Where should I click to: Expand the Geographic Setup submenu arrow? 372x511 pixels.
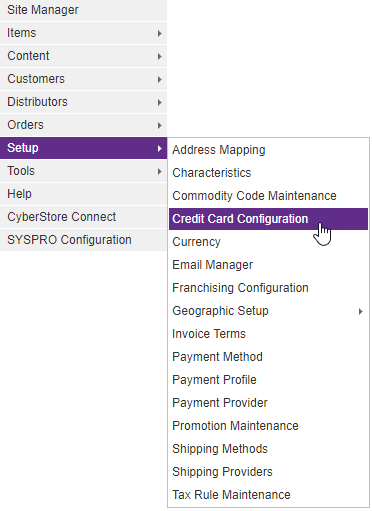point(360,312)
